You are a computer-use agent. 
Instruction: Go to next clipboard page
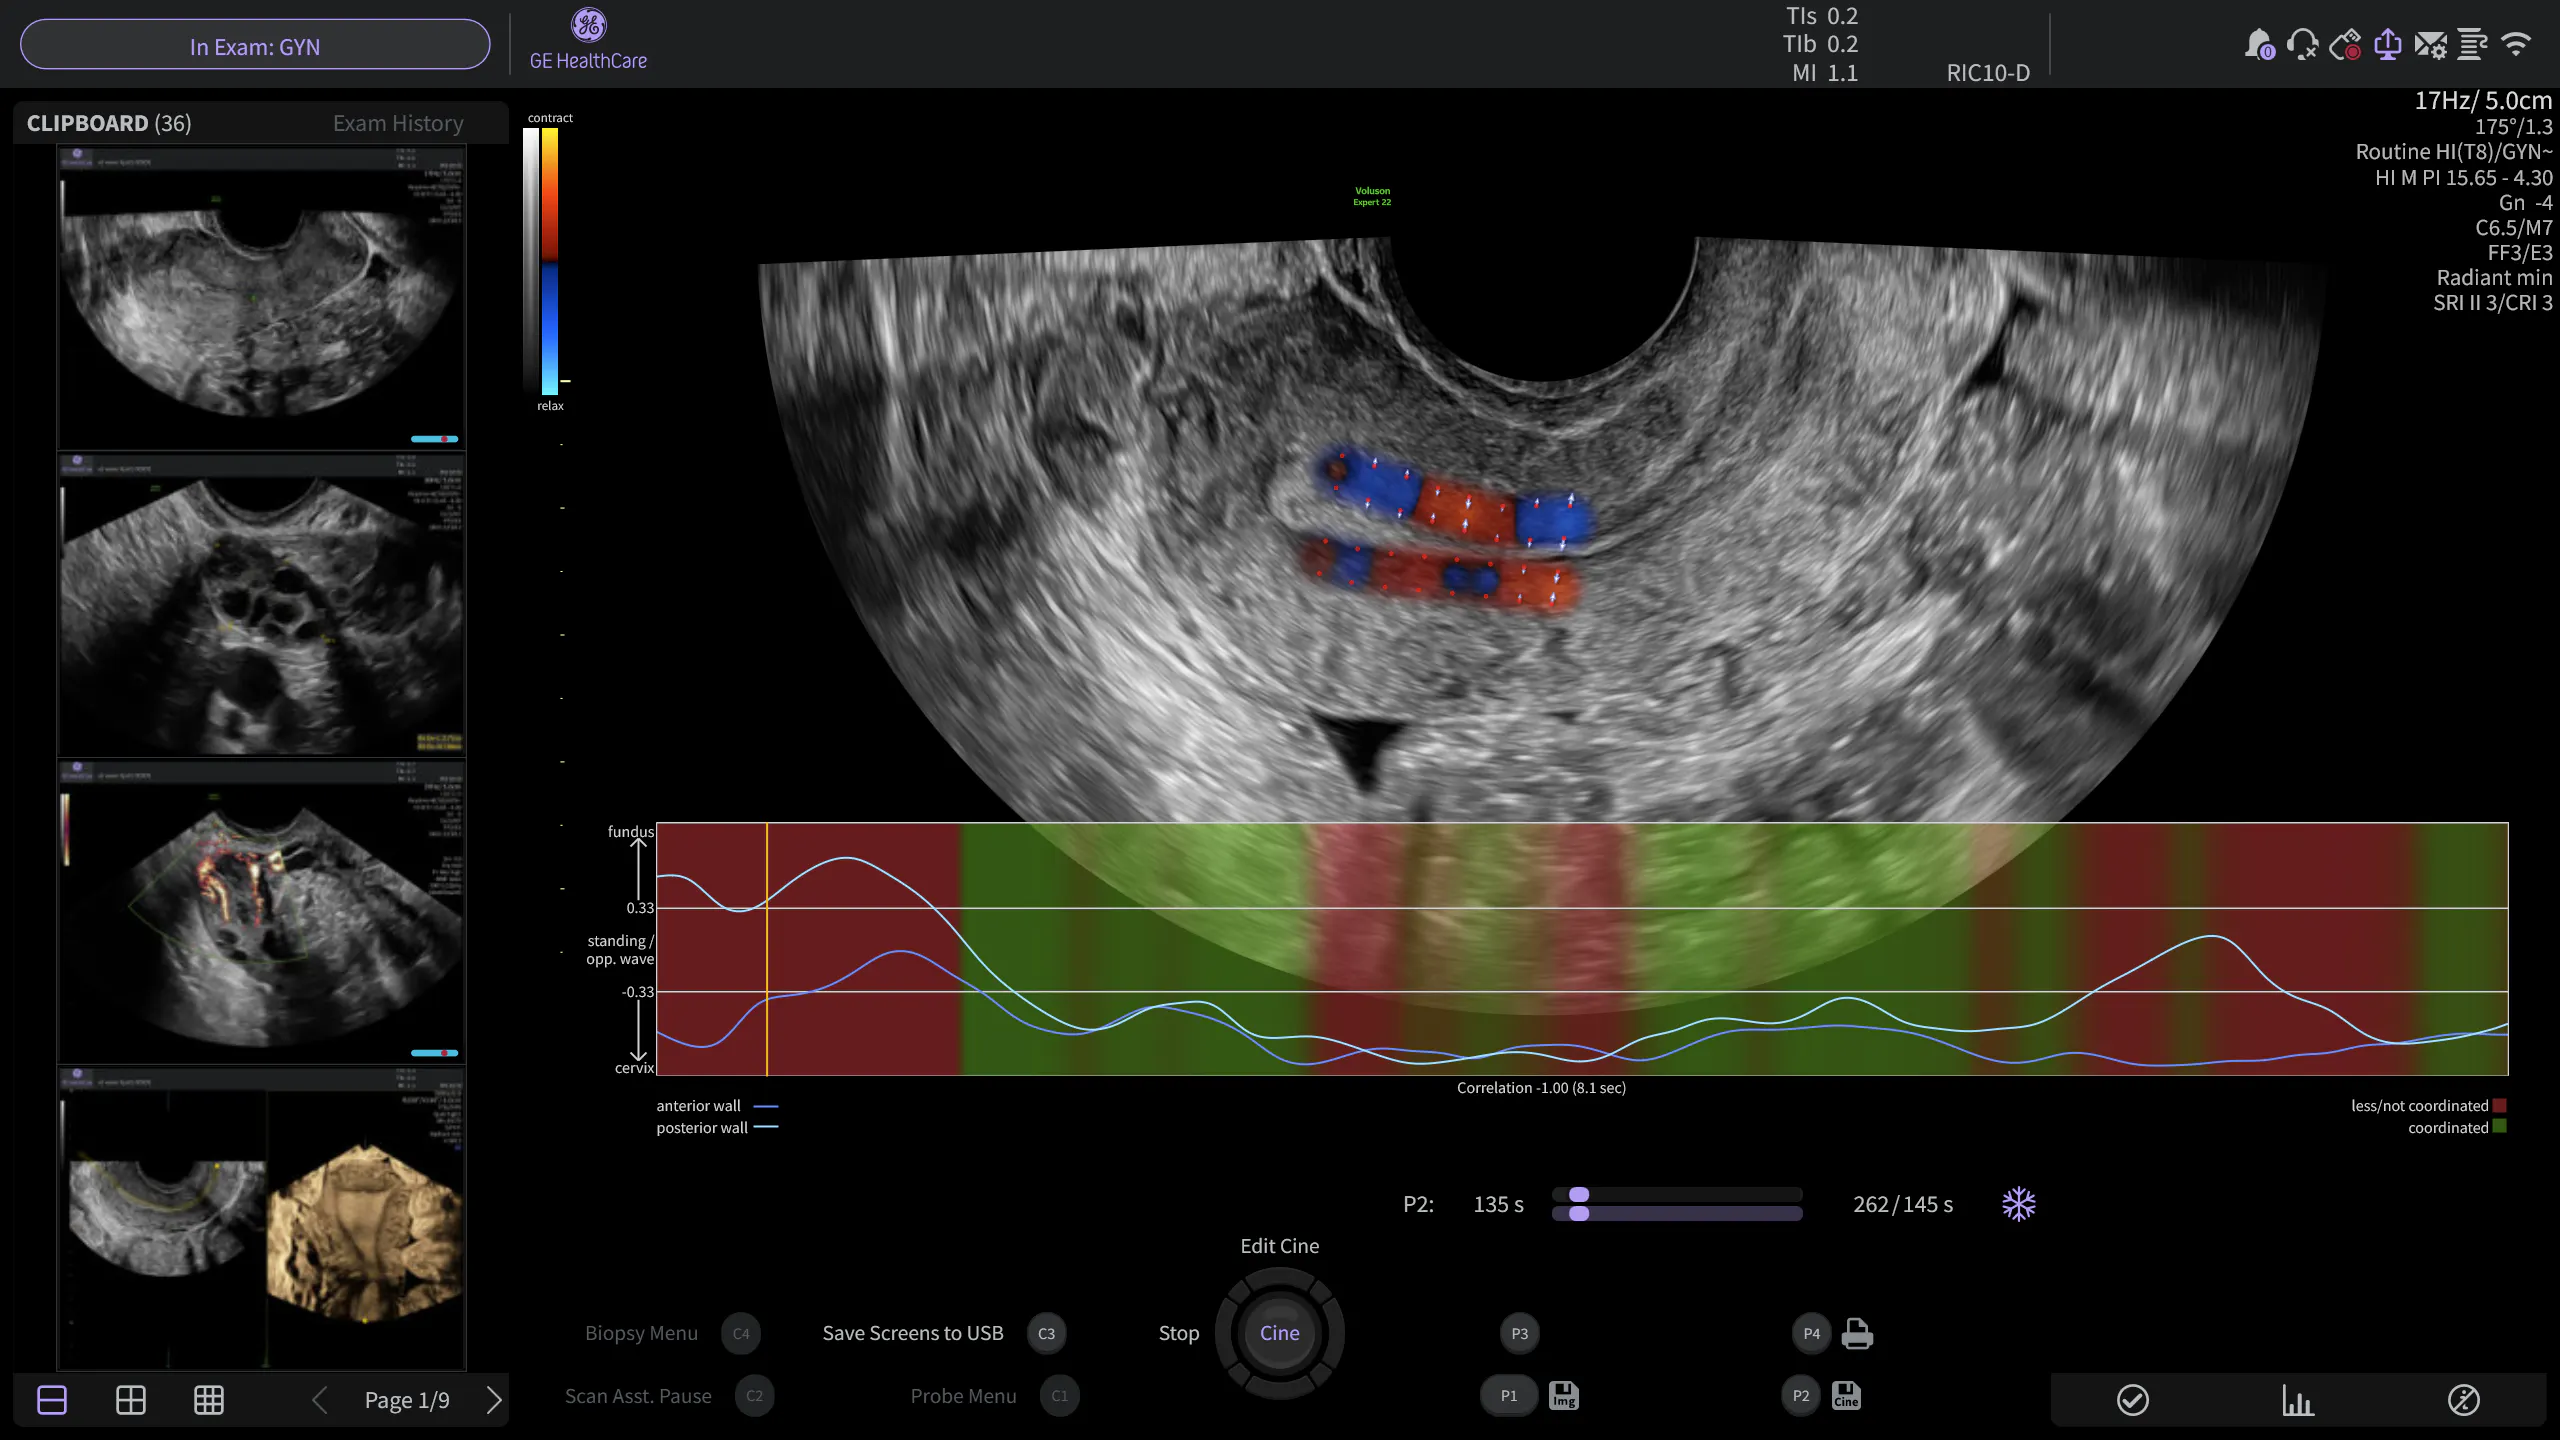[x=494, y=1400]
